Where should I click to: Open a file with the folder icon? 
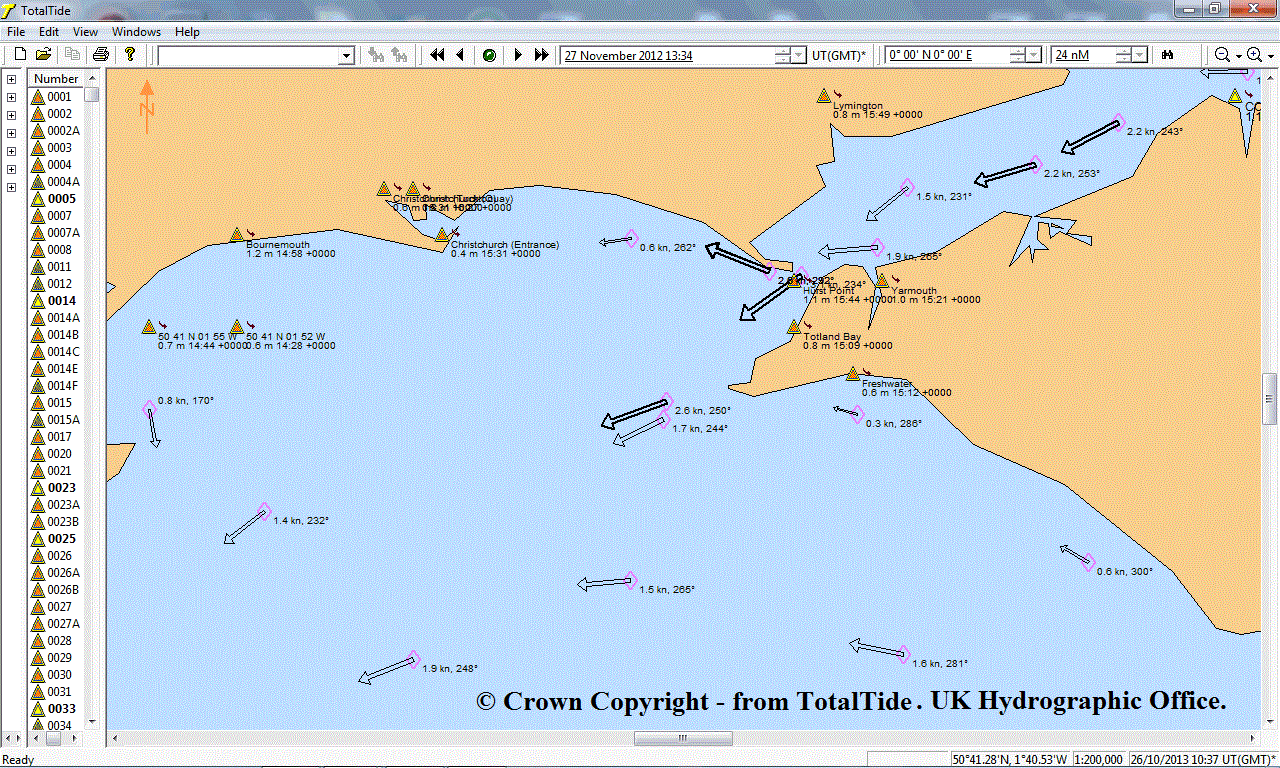coord(43,55)
